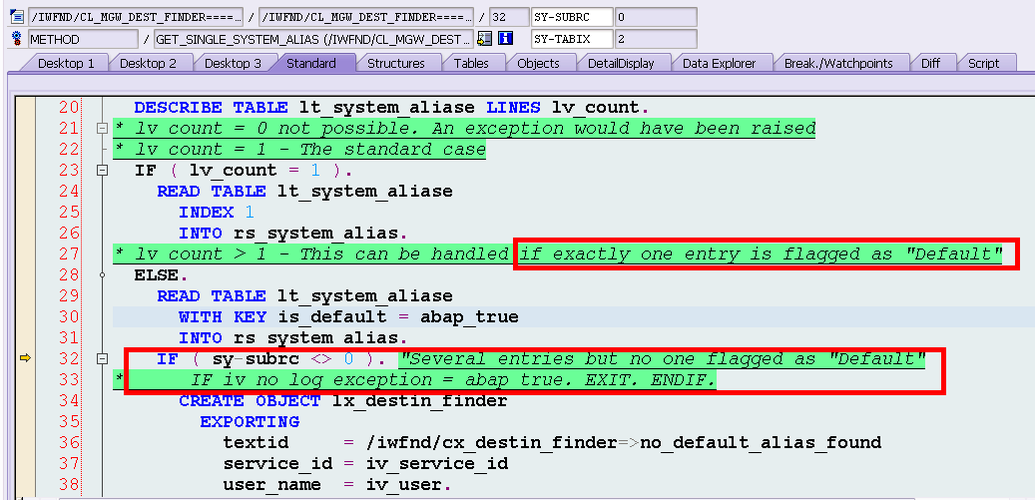Open the Desktop 2 tab
This screenshot has height=500, width=1035.
pyautogui.click(x=148, y=63)
